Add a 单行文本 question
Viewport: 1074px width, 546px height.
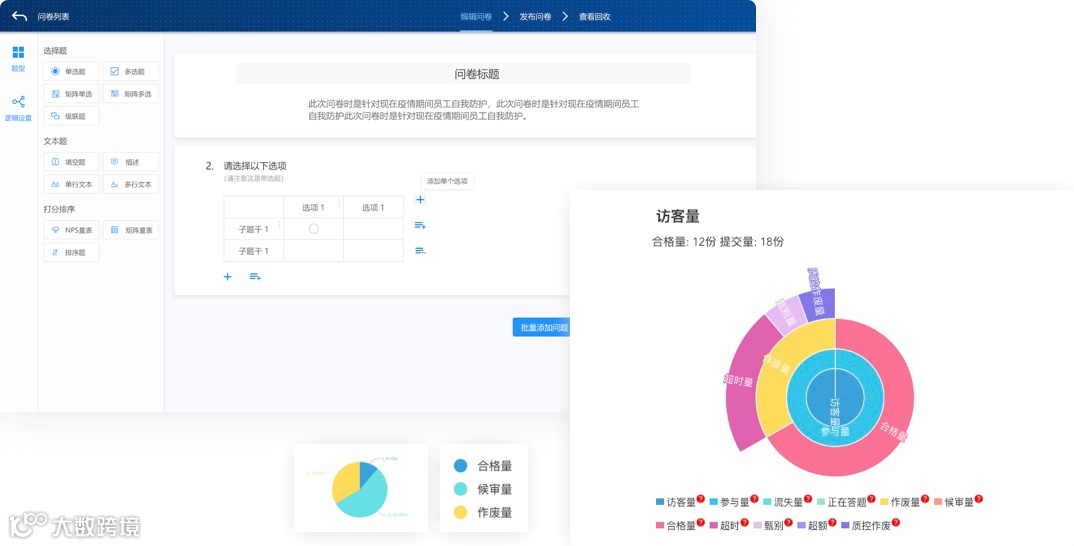pos(71,184)
